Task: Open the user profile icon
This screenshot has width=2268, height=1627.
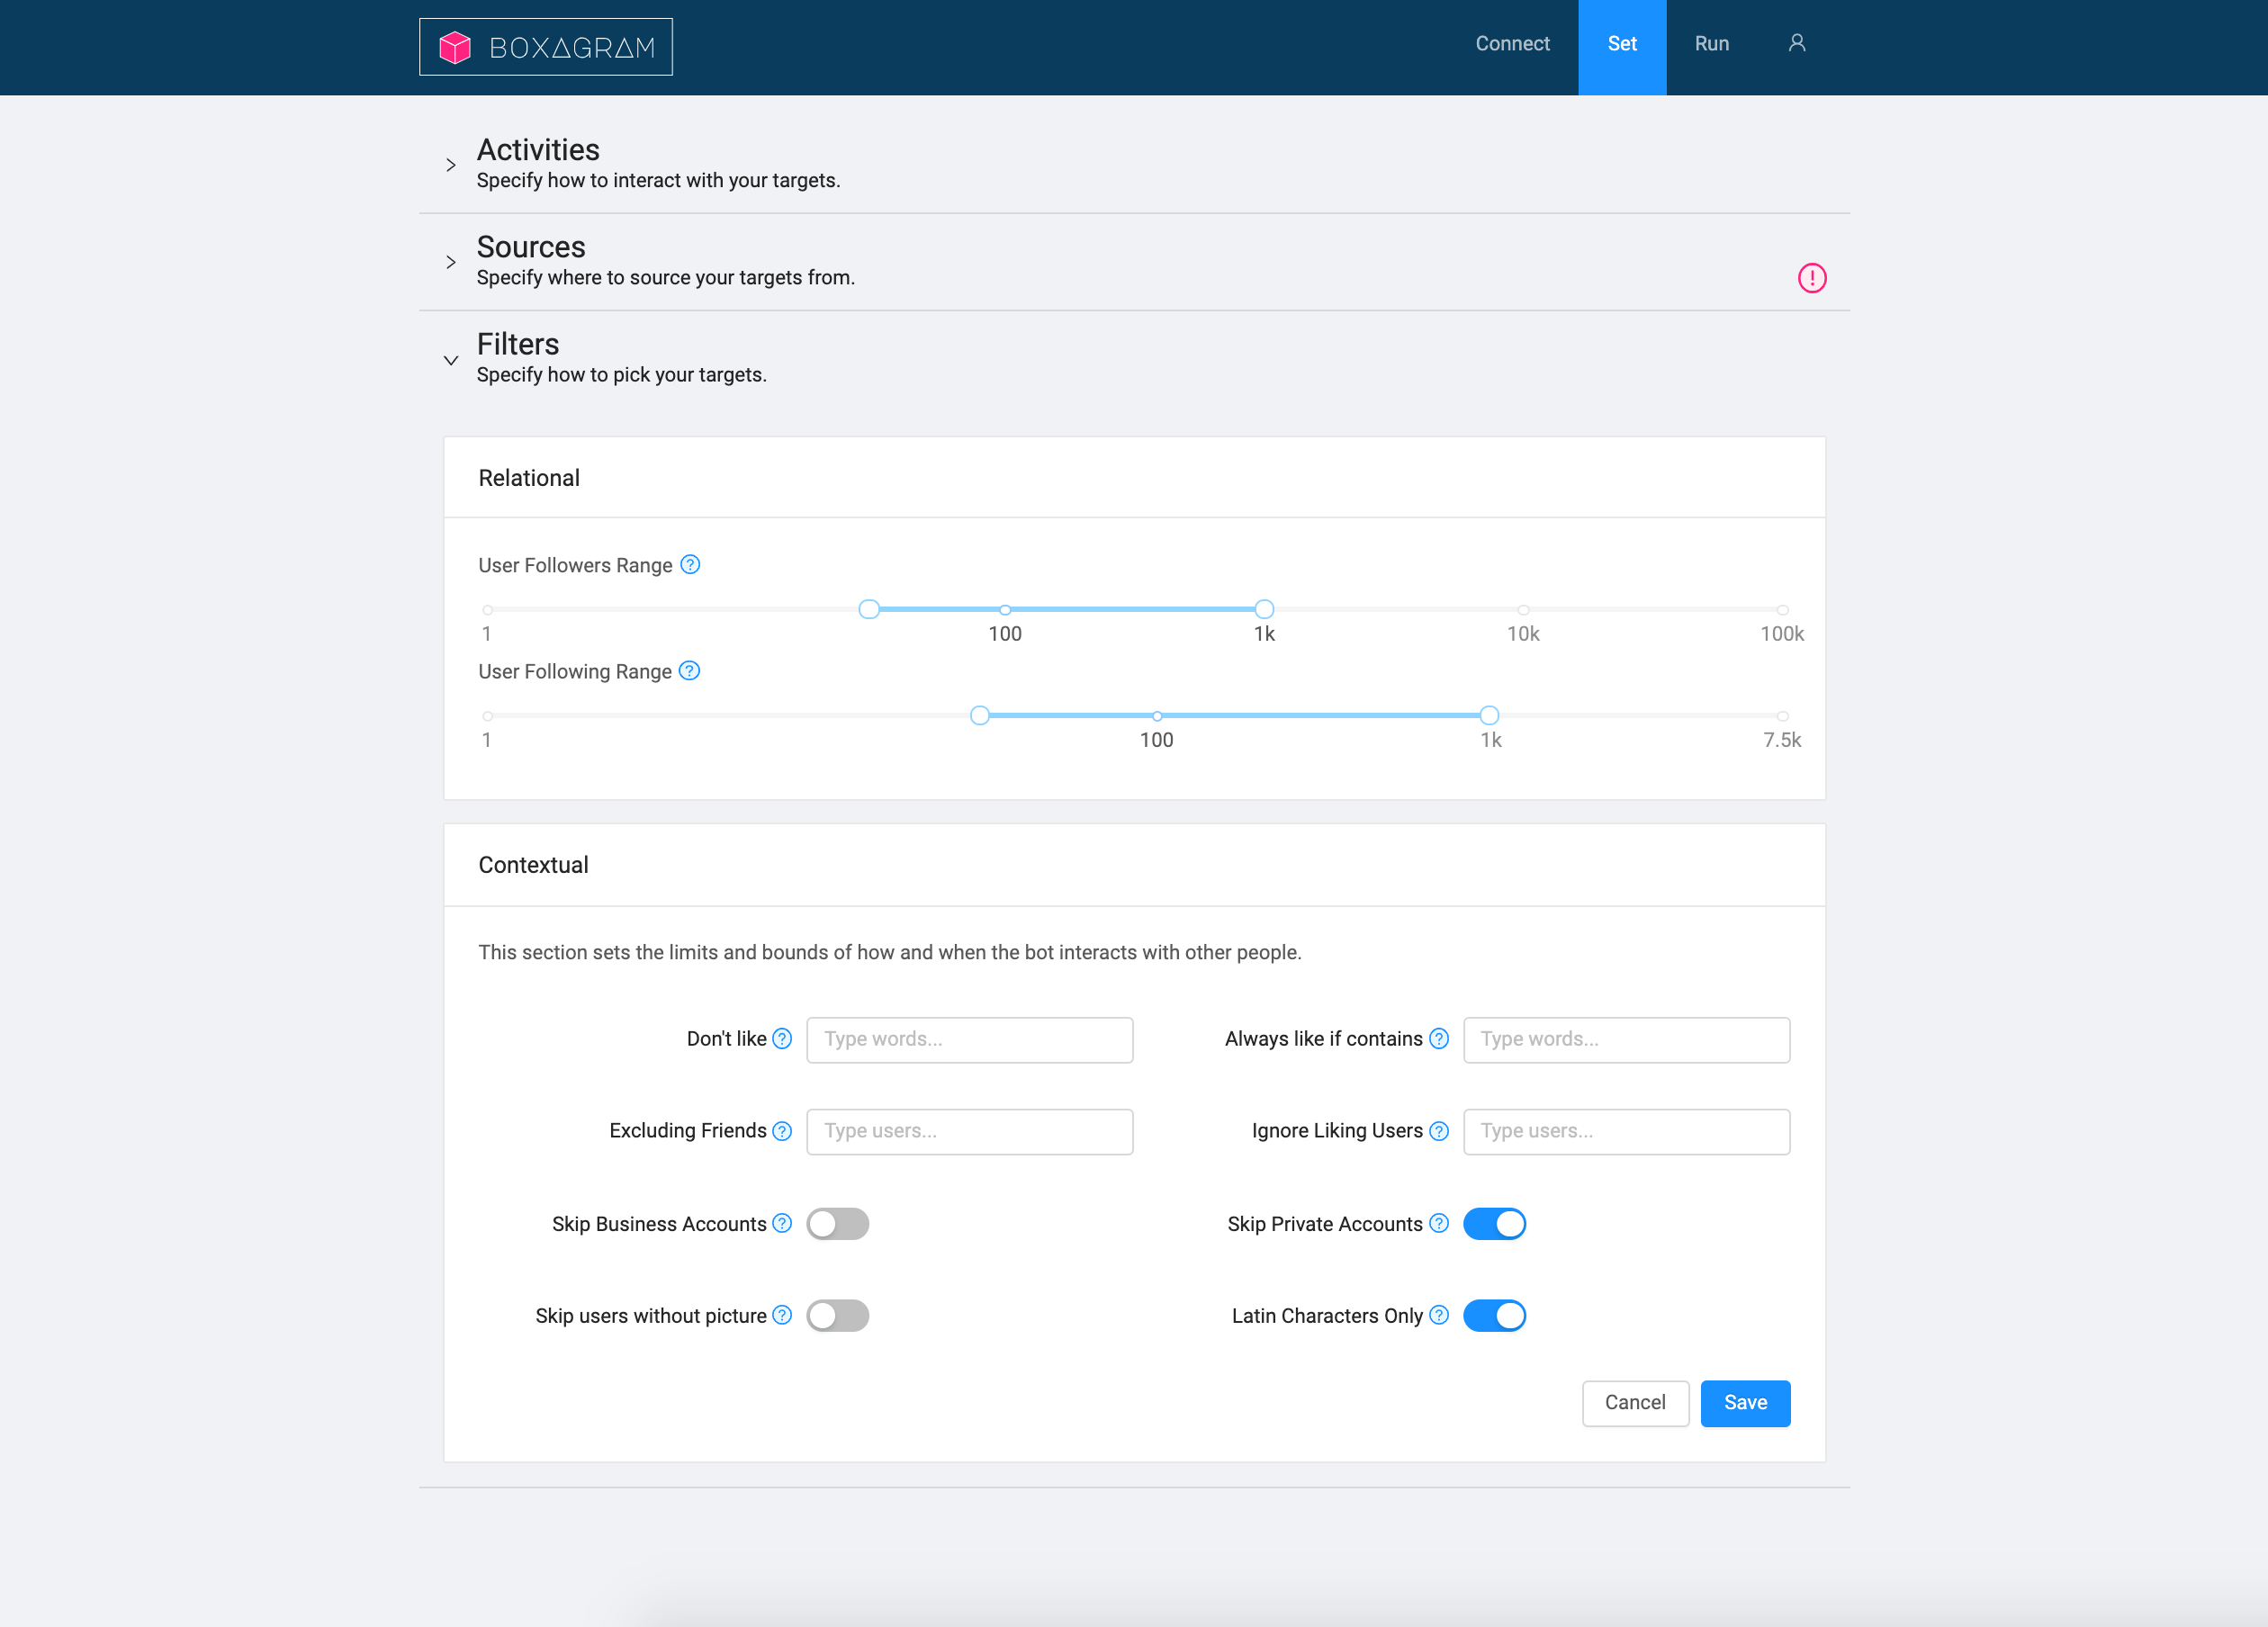Action: coord(1796,43)
